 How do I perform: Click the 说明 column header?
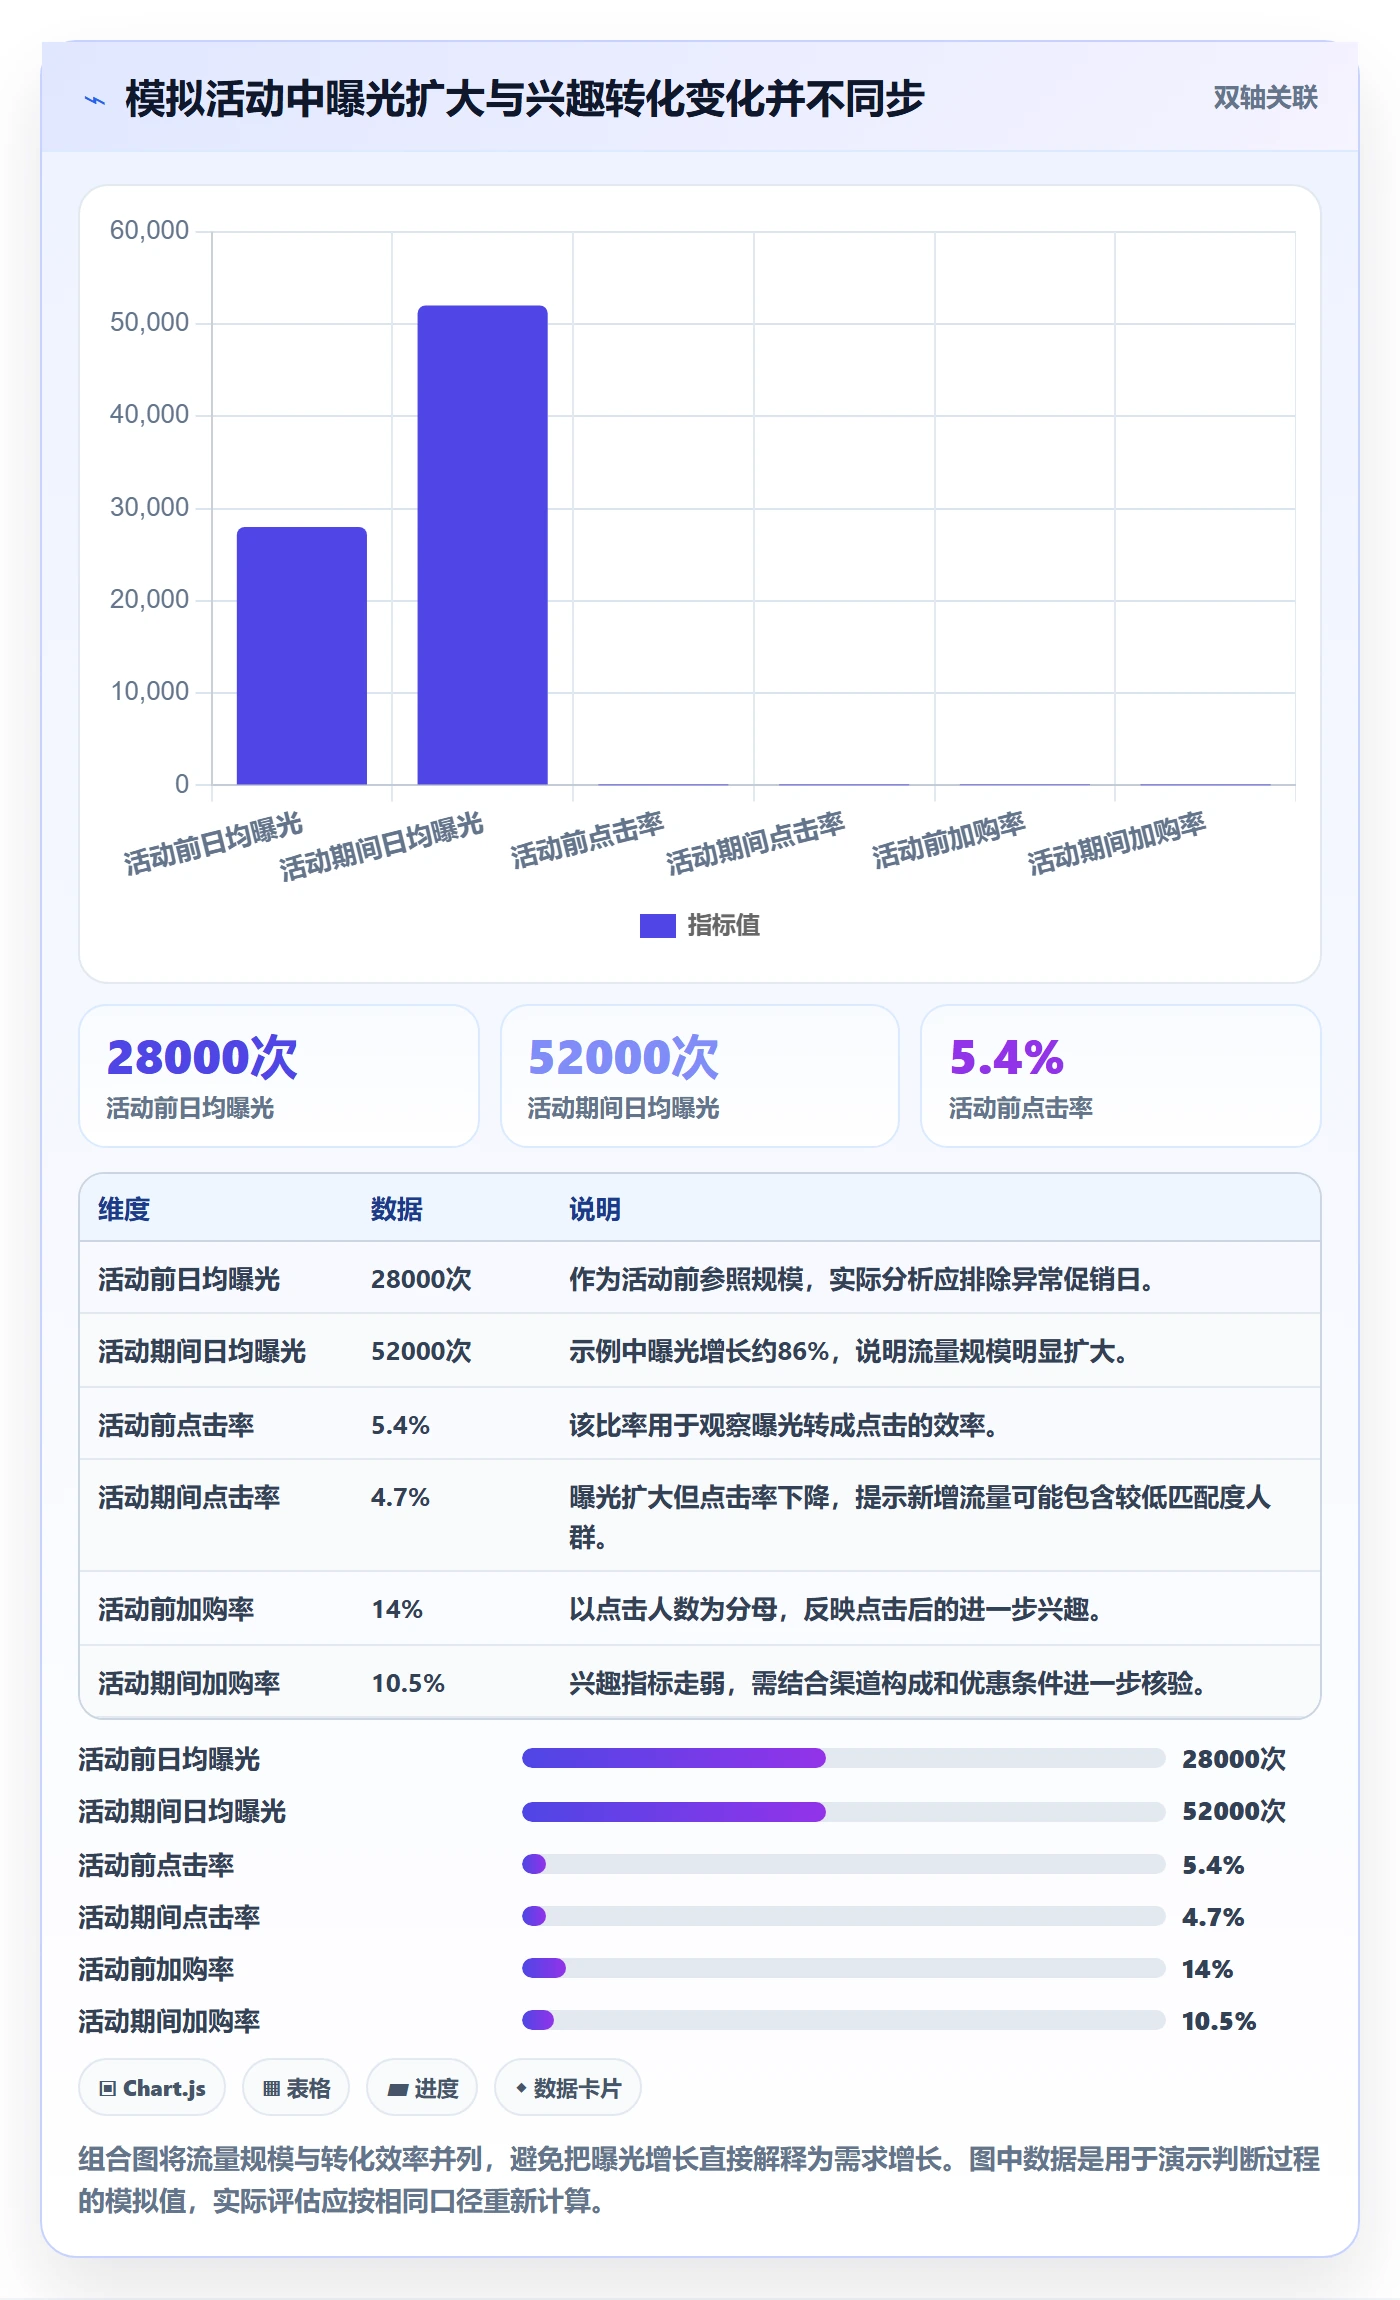(x=595, y=1209)
